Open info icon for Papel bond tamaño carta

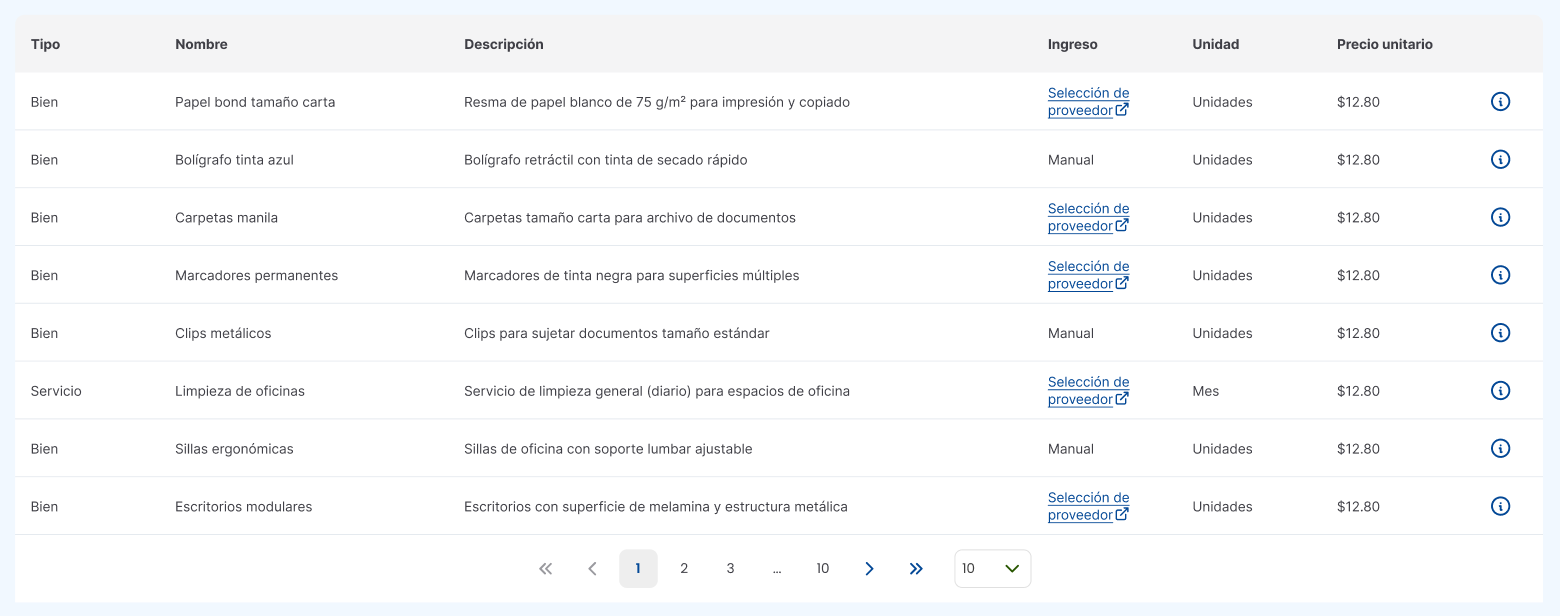1500,102
